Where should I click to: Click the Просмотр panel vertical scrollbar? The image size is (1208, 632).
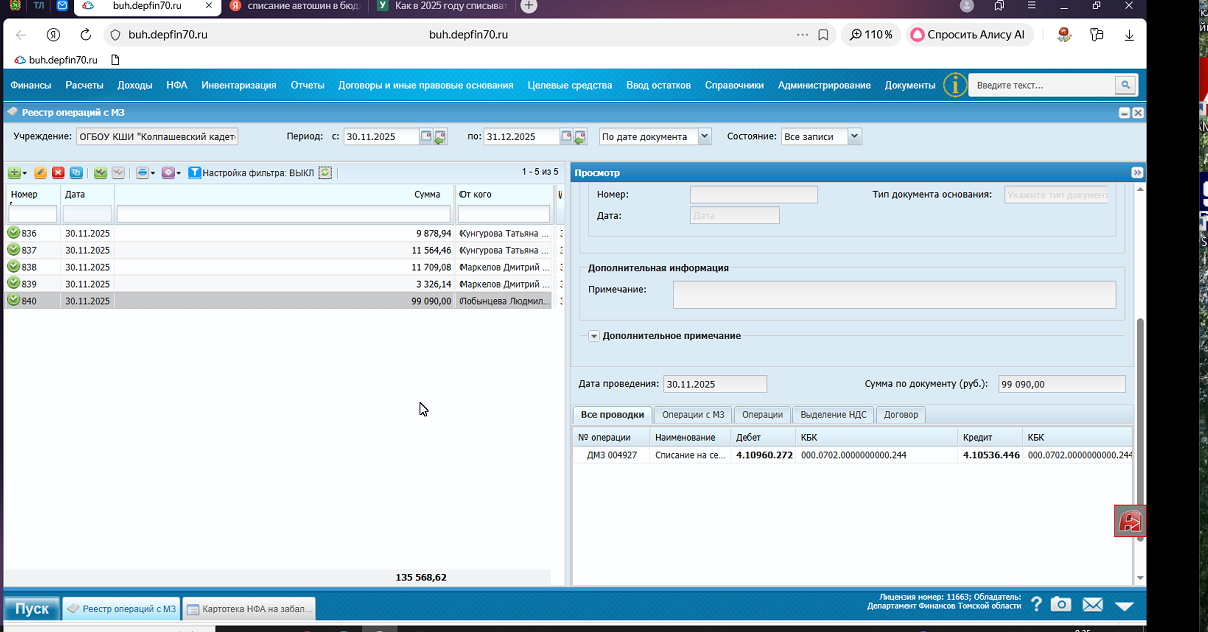pos(1140,430)
